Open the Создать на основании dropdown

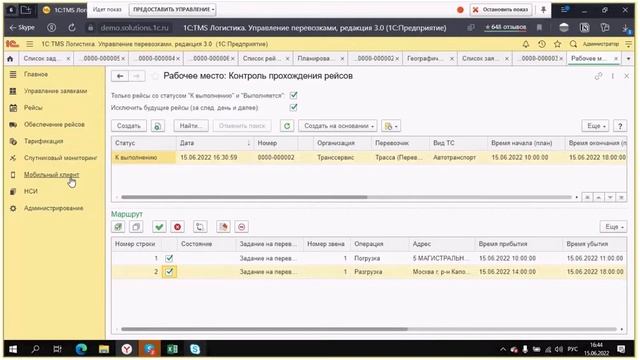click(x=338, y=126)
